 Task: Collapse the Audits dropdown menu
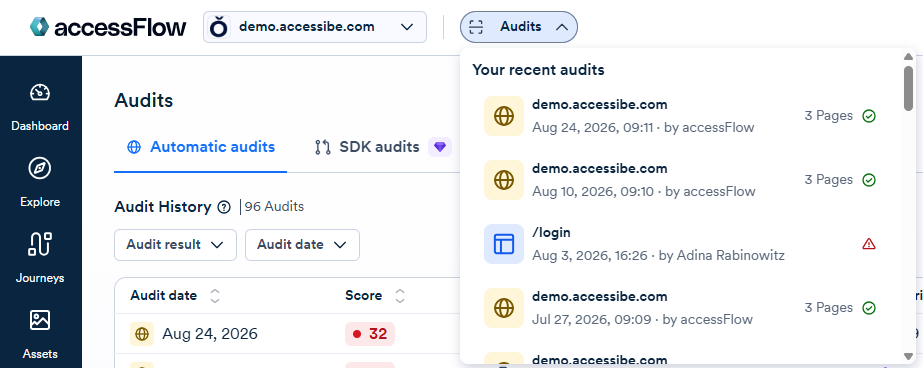point(519,27)
